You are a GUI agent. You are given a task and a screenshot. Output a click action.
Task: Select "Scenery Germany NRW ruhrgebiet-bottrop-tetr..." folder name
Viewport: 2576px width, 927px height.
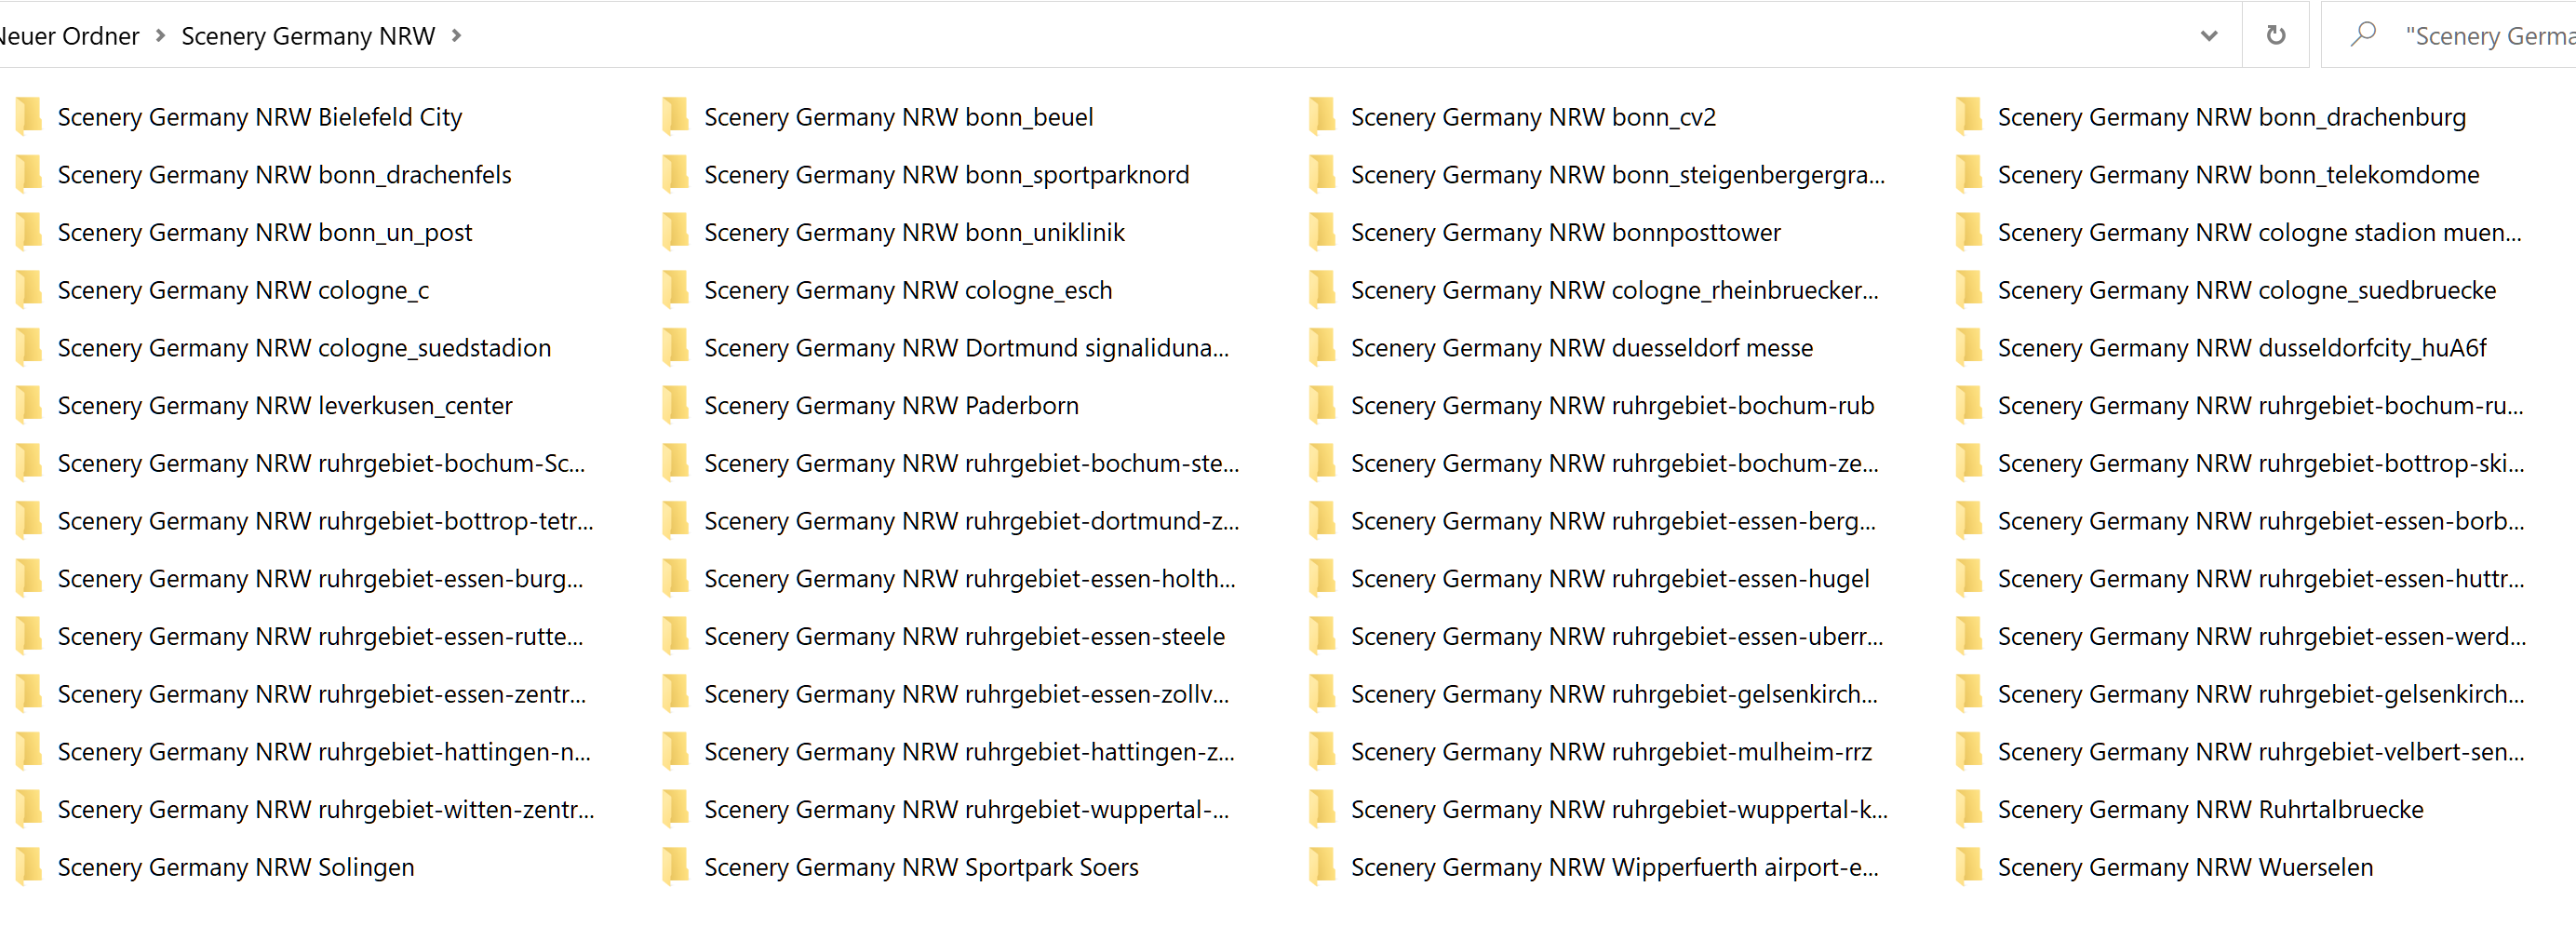tap(325, 522)
